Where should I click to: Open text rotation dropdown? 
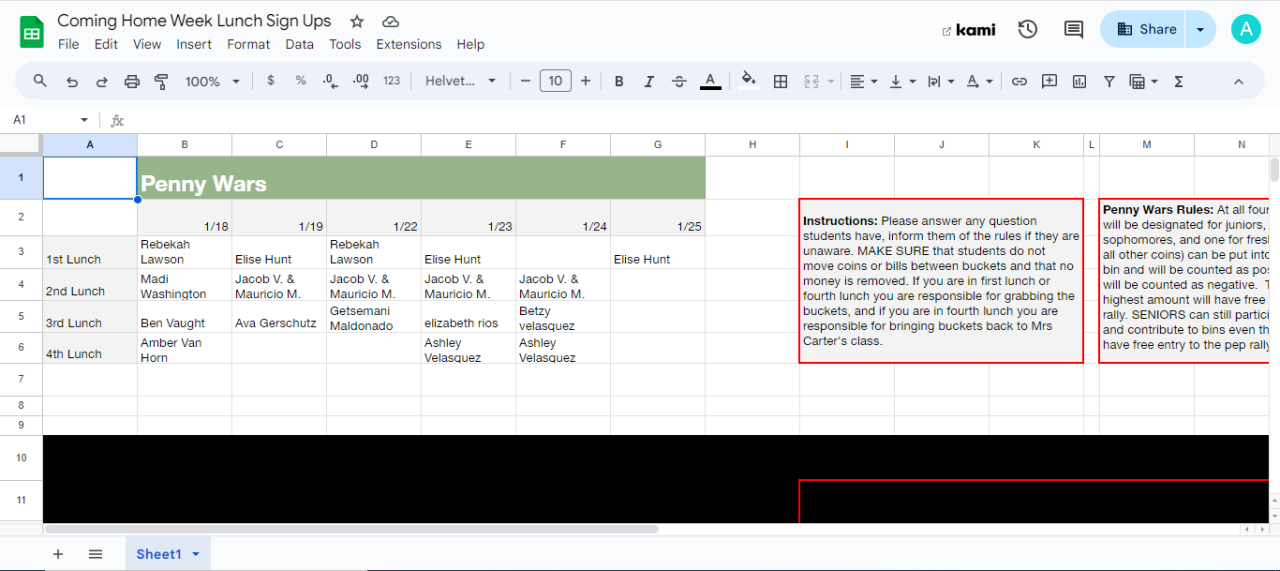point(979,81)
